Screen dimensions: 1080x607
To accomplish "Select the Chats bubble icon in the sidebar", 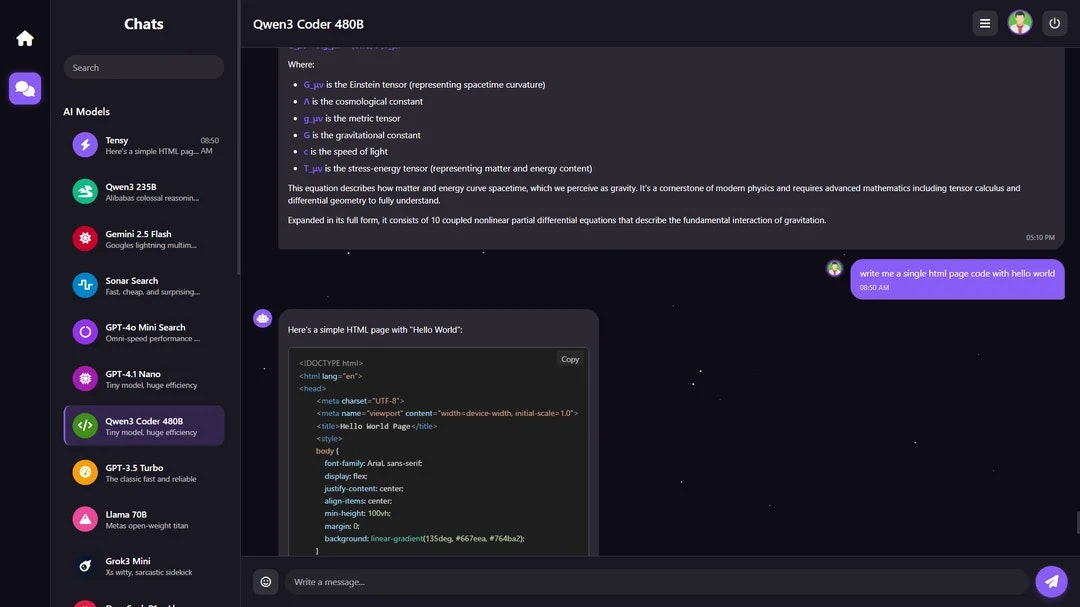I will tap(24, 88).
